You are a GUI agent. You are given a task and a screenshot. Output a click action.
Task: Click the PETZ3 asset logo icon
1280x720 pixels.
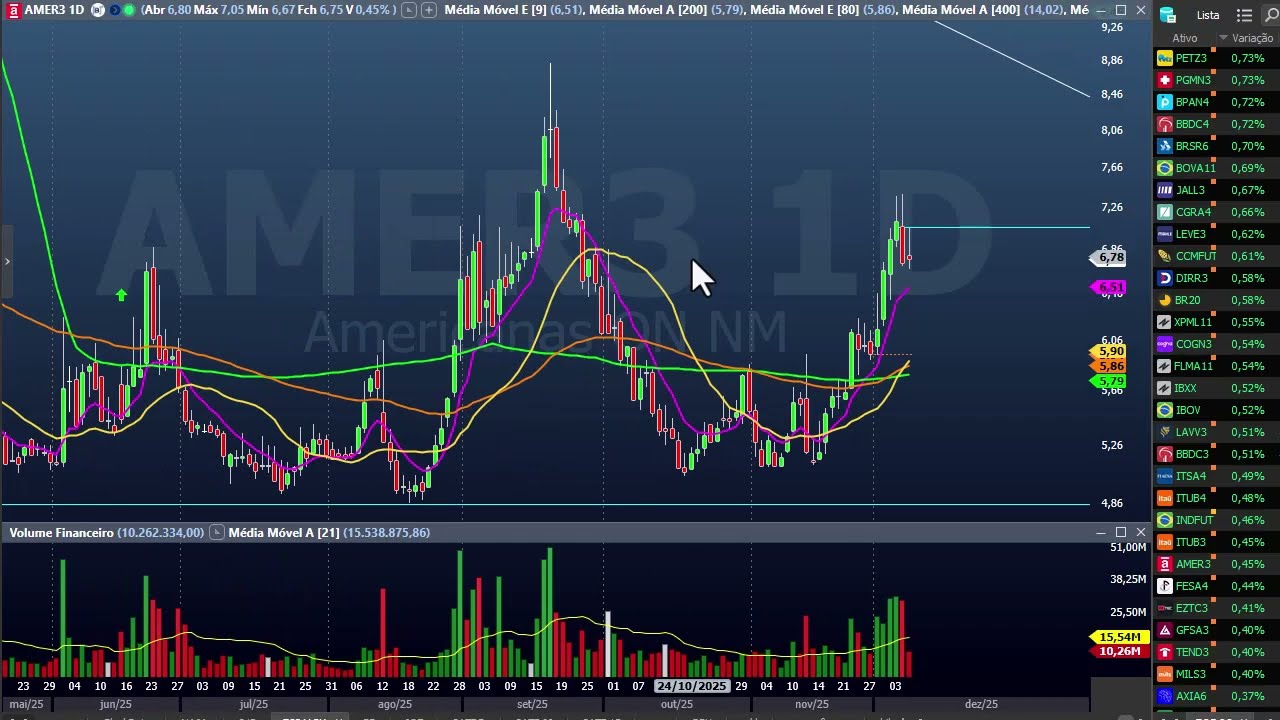[1164, 58]
